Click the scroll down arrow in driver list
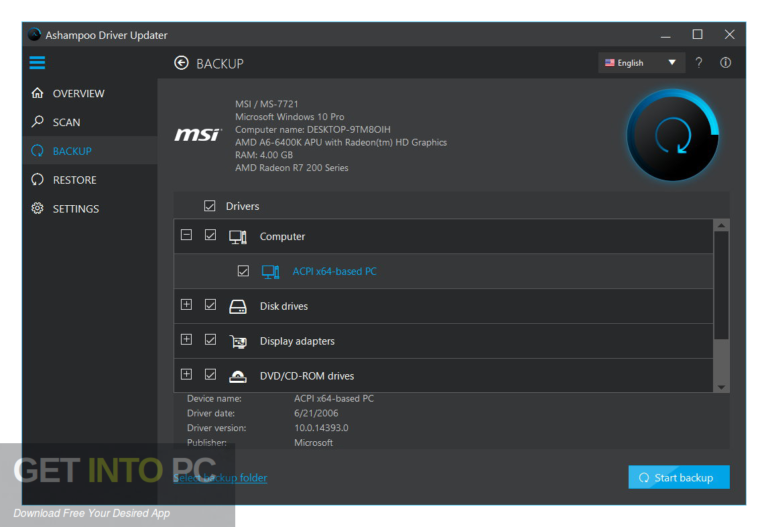 point(721,387)
